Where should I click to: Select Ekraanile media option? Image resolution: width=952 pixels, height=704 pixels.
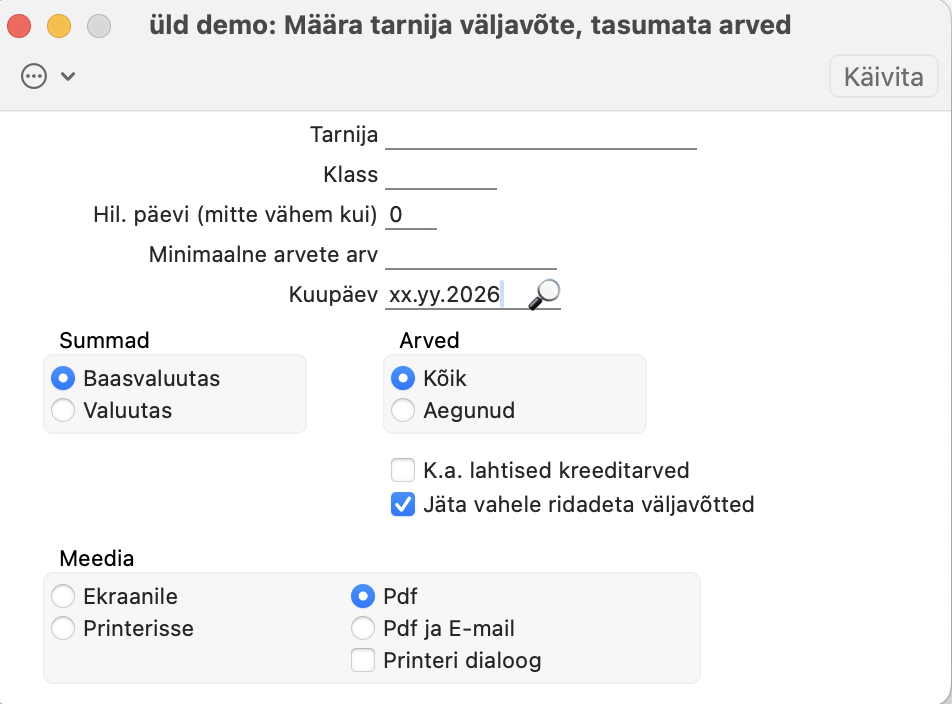63,597
